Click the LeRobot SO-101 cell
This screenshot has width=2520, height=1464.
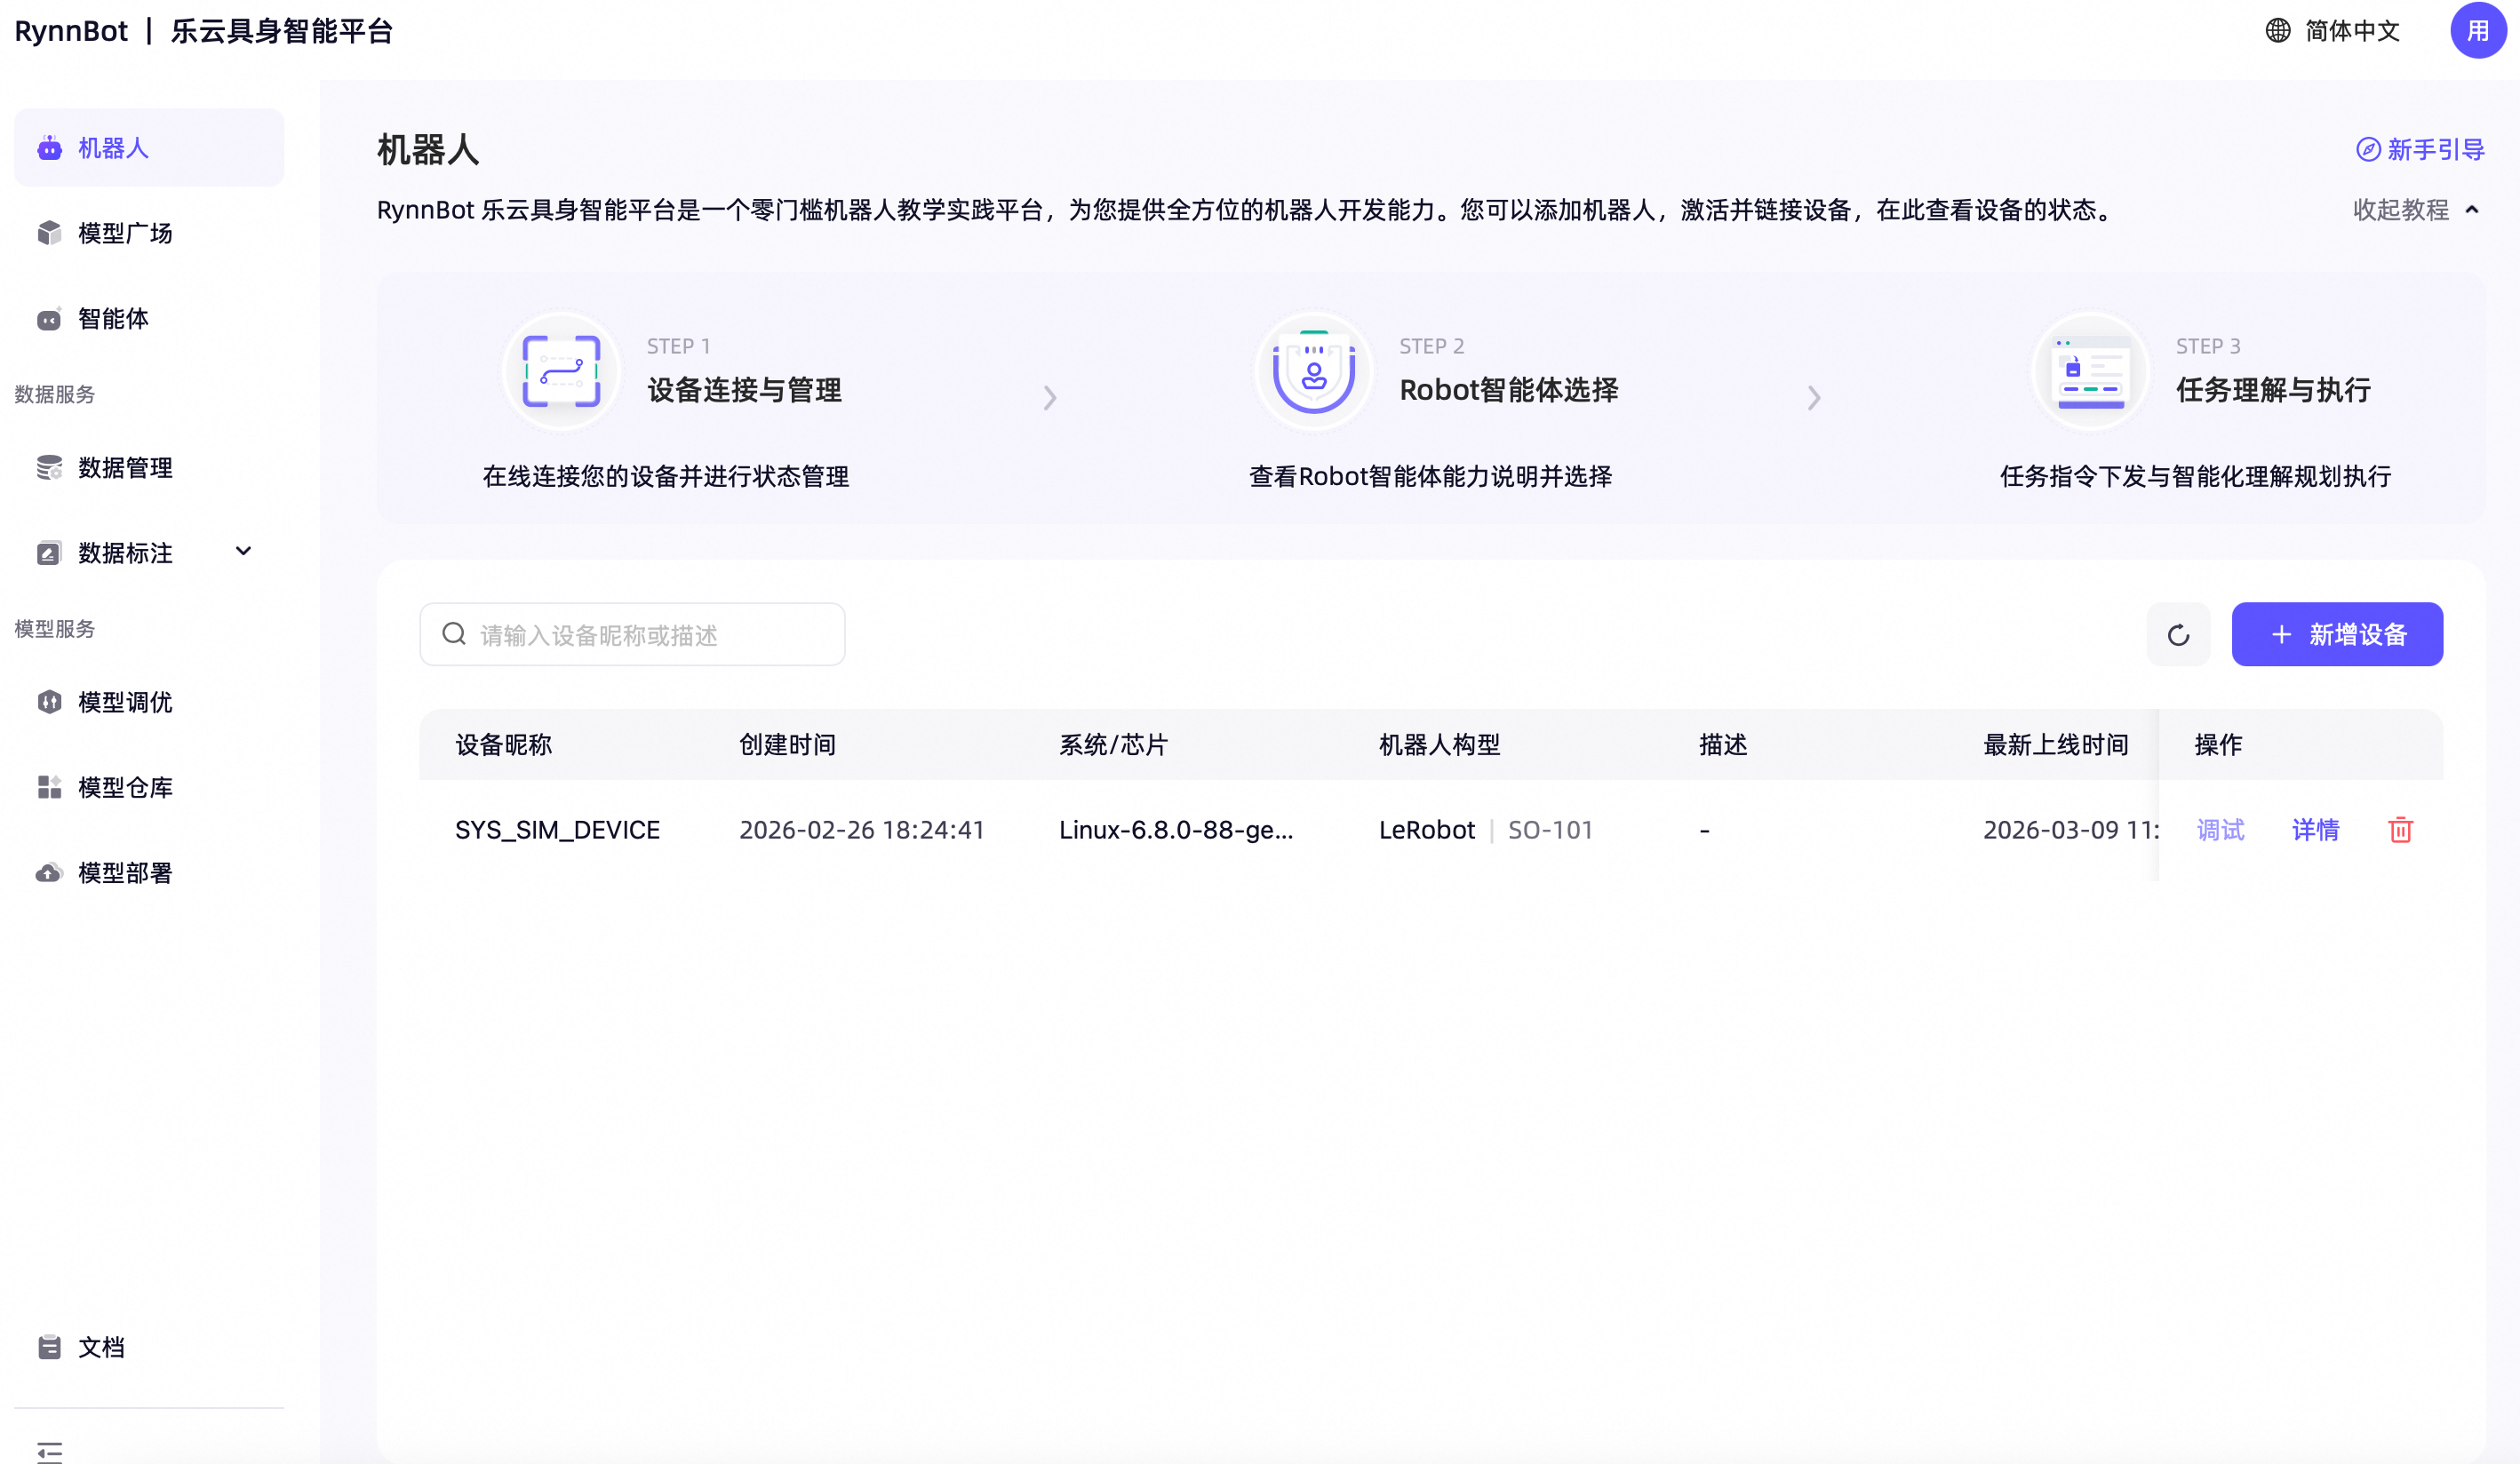(x=1486, y=830)
